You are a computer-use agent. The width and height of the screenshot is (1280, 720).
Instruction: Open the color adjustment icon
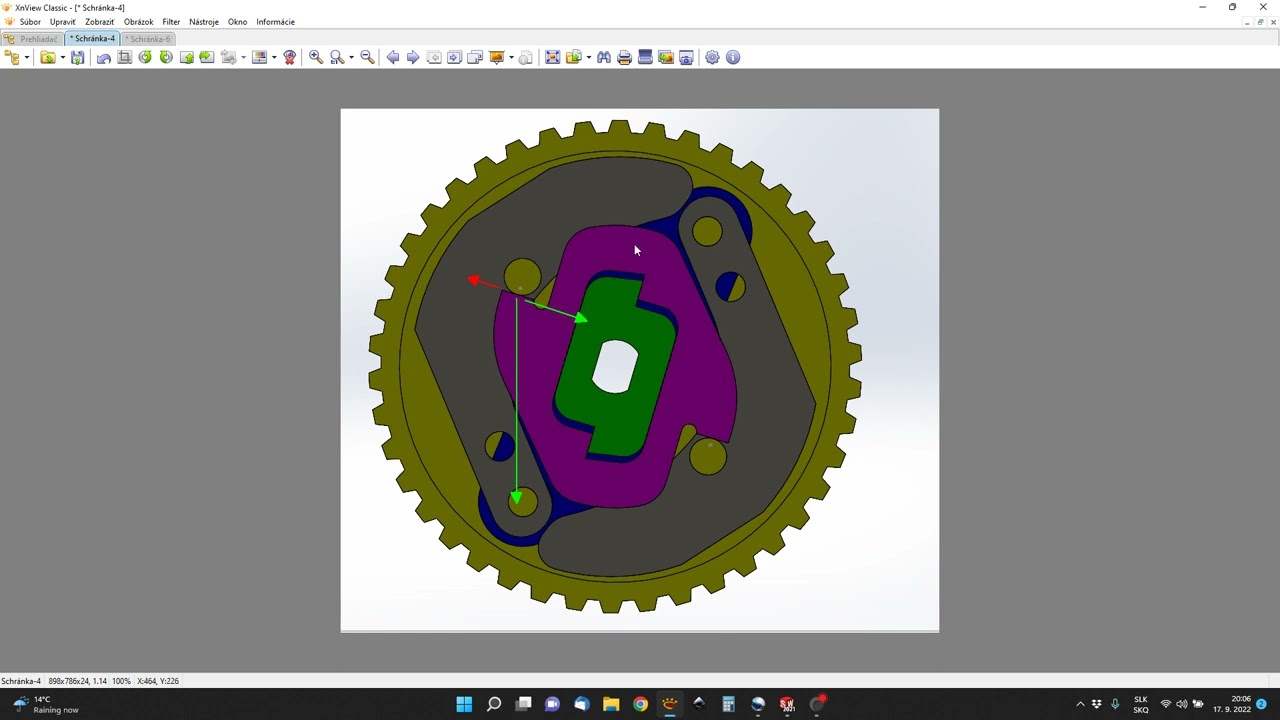tap(259, 57)
